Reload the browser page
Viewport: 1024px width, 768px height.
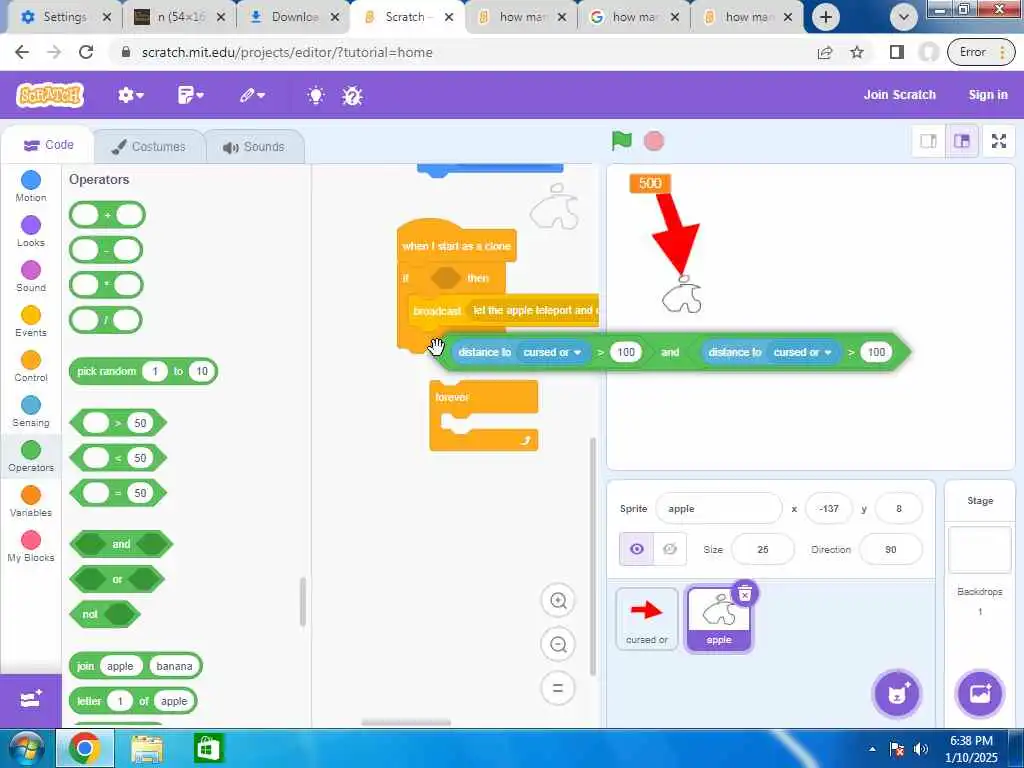[x=86, y=52]
